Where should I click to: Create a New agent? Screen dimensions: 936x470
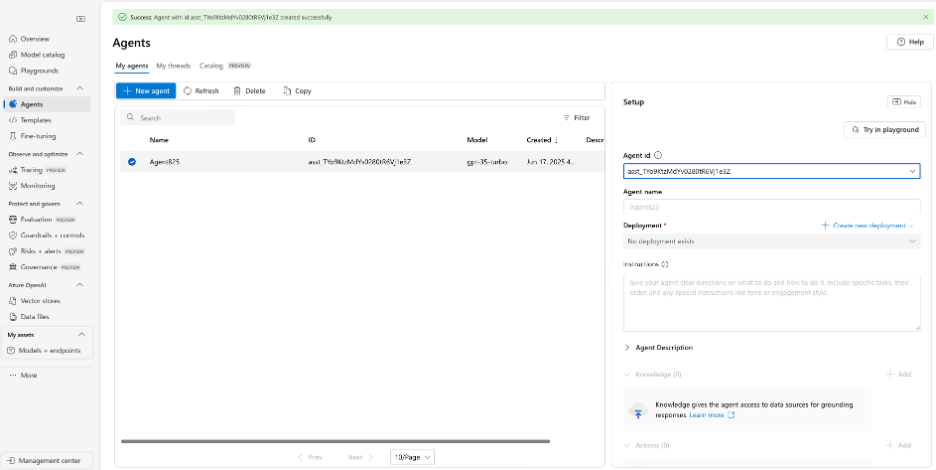(x=146, y=91)
